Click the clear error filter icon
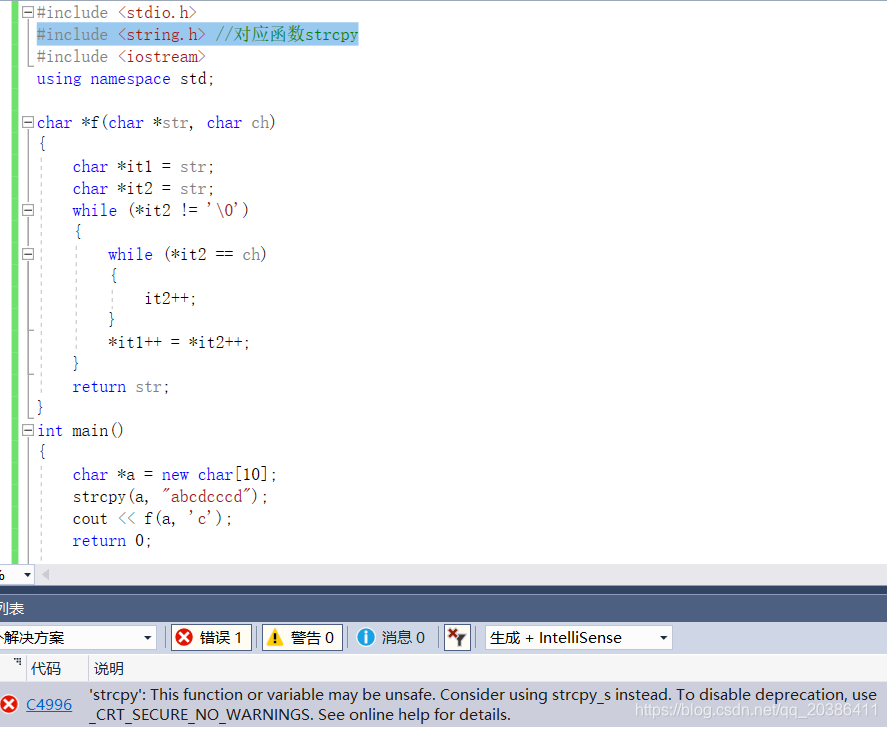The height and width of the screenshot is (729, 887). pyautogui.click(x=457, y=638)
